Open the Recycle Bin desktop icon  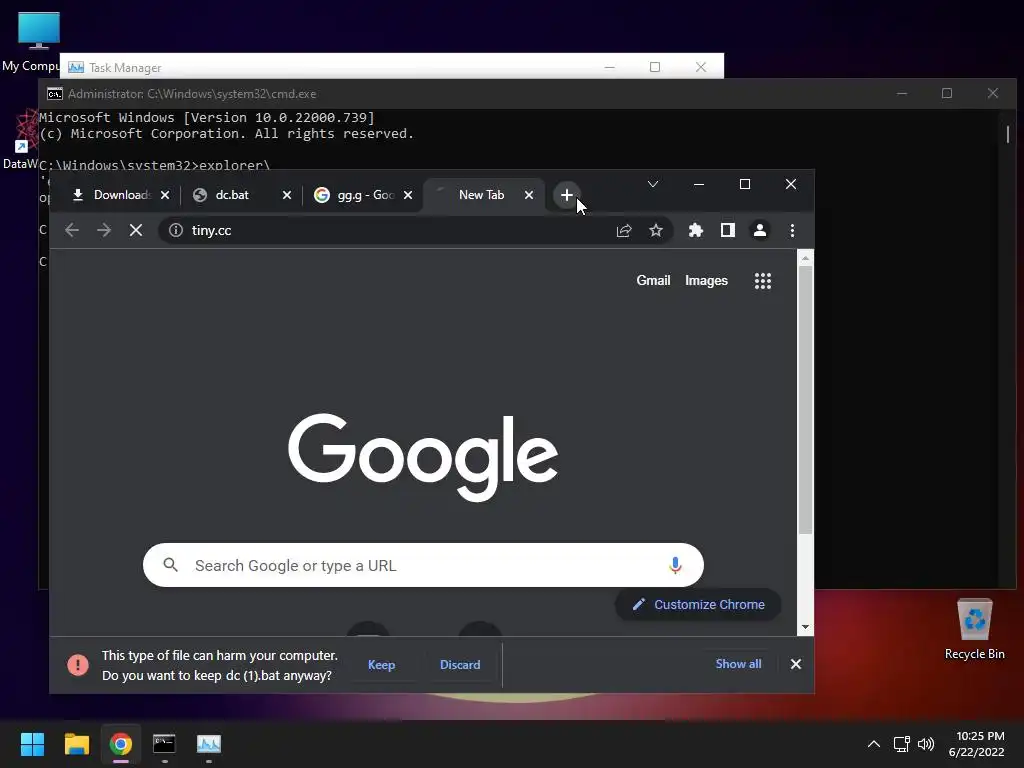[974, 629]
